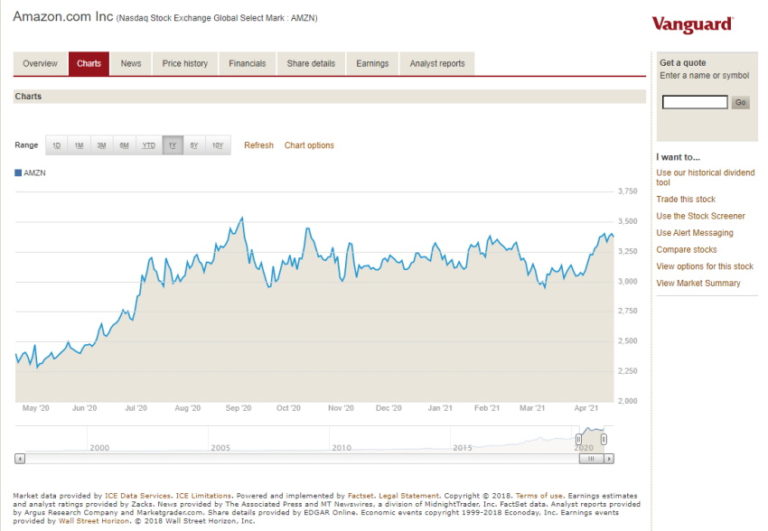The image size is (768, 531).
Task: Open the ICE Data Services link
Action: pos(138,496)
